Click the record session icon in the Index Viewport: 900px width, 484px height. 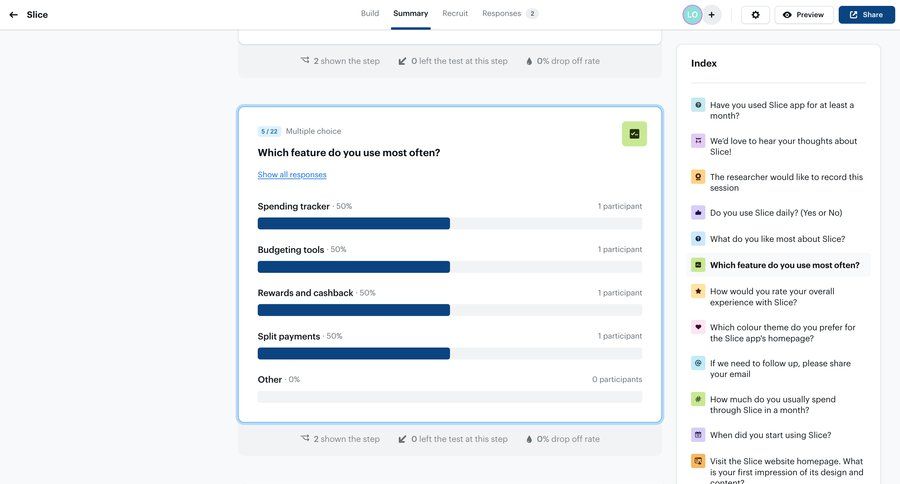coord(698,177)
